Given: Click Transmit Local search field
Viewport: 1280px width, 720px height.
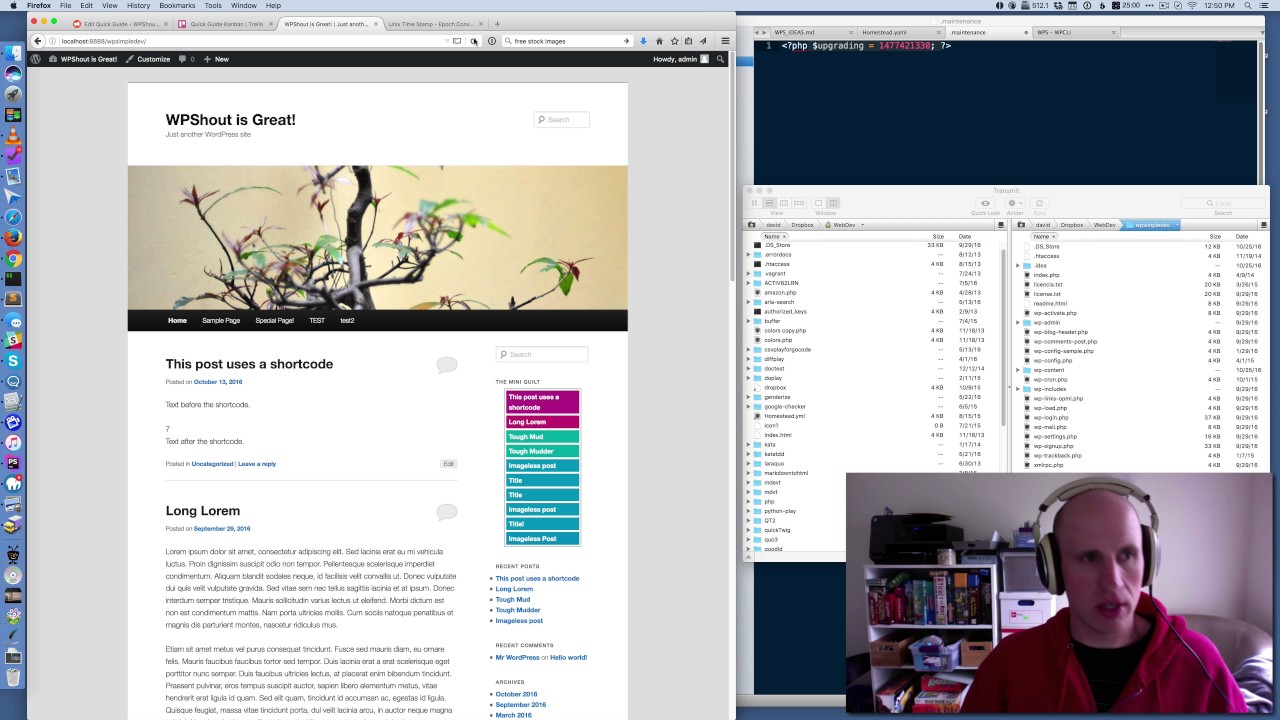Looking at the screenshot, I should click(1222, 203).
